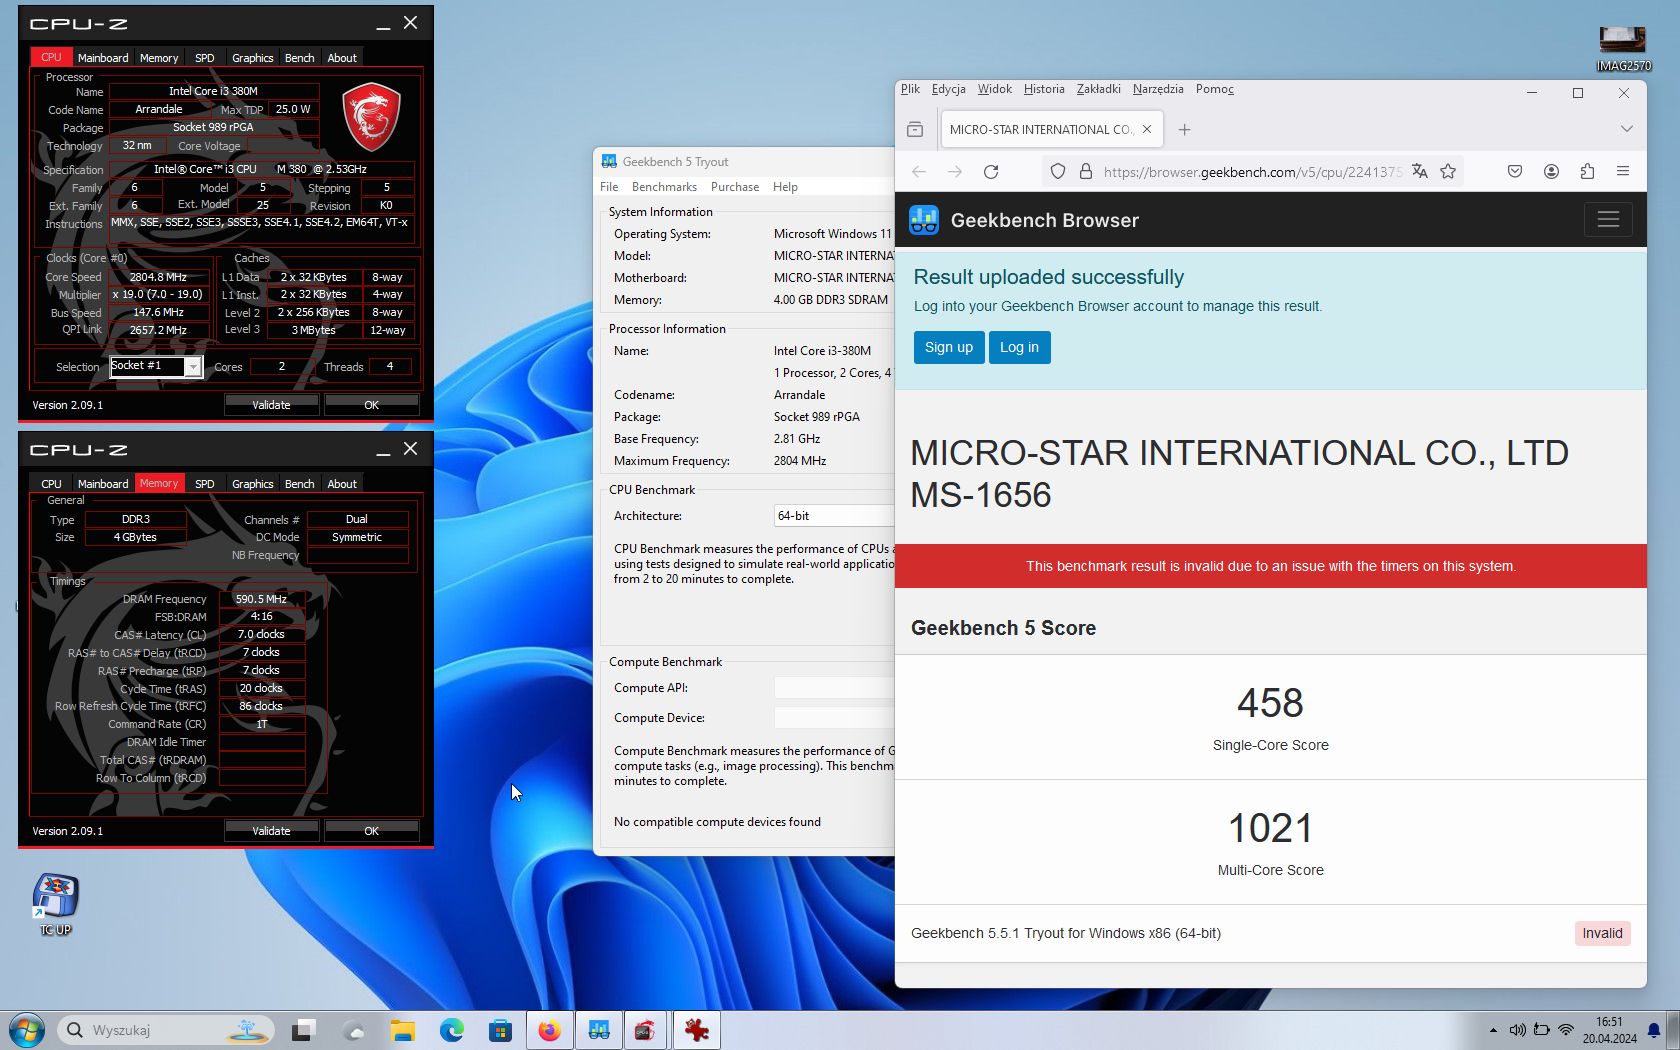Go back in the Firefox browser
The image size is (1680, 1050).
918,172
